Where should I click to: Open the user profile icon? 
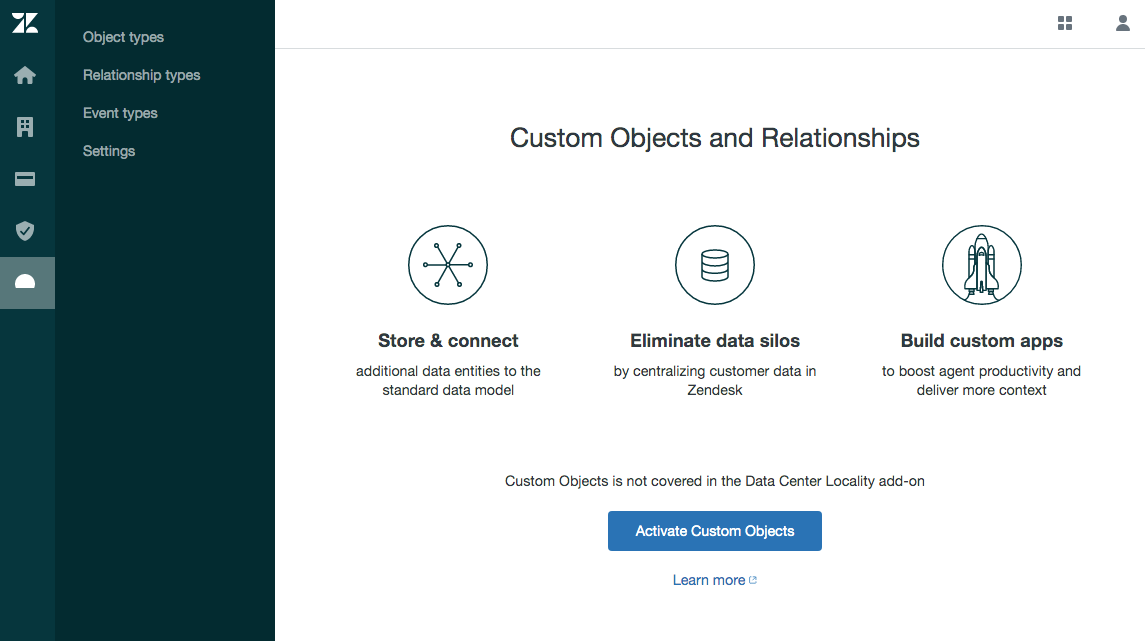1123,23
